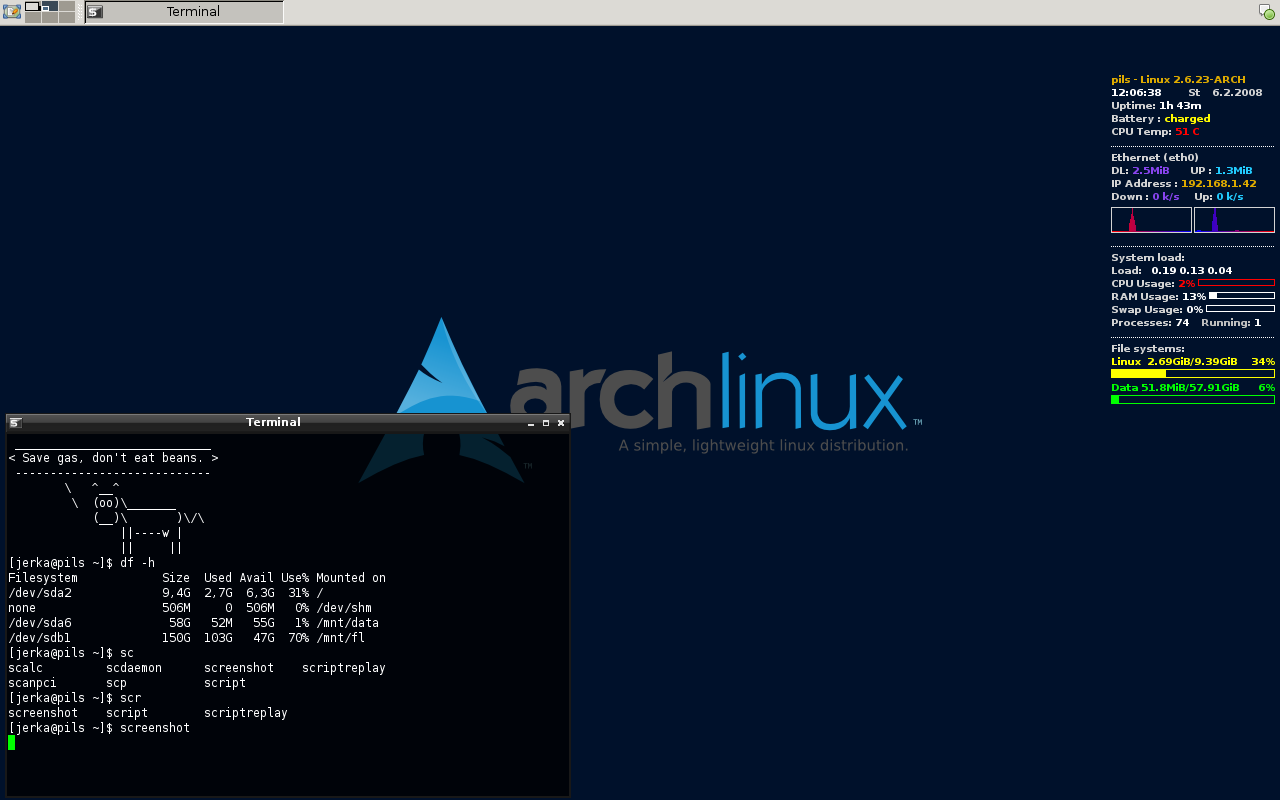This screenshot has width=1280, height=800.
Task: Click the '12:06:38' clock in the monitor
Action: click(1136, 93)
